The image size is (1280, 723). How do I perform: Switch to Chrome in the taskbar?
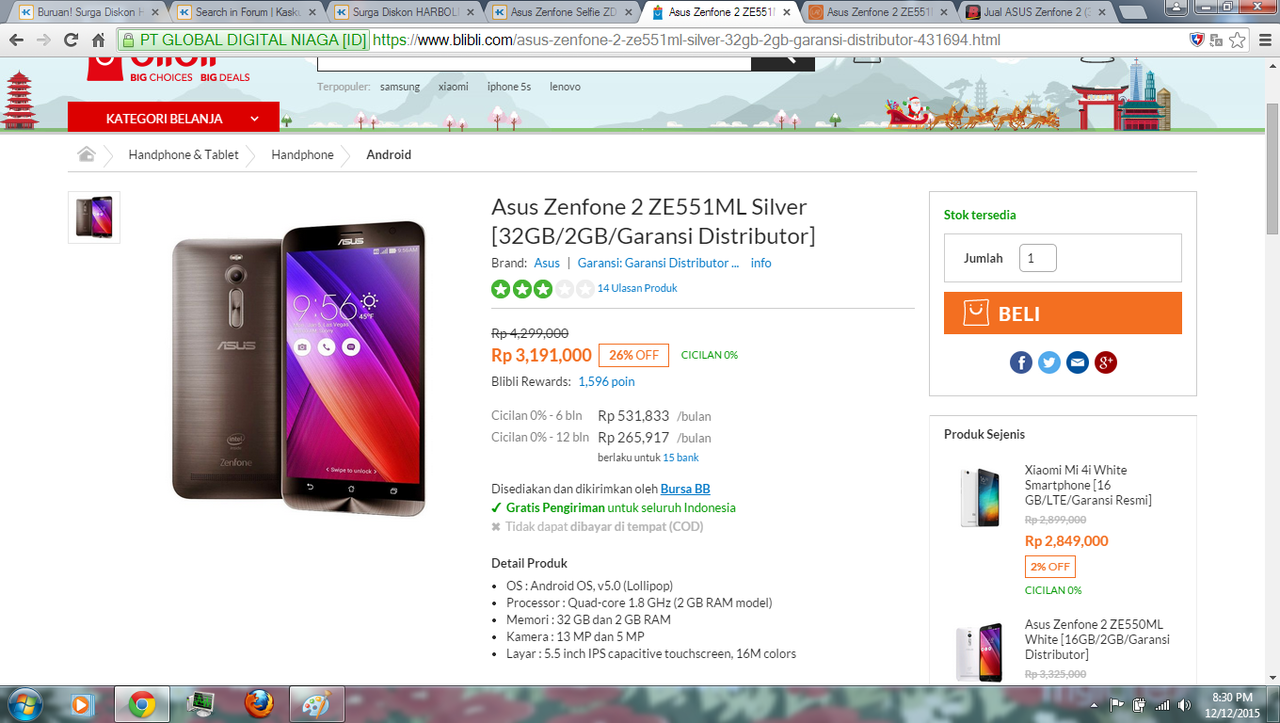coord(141,704)
